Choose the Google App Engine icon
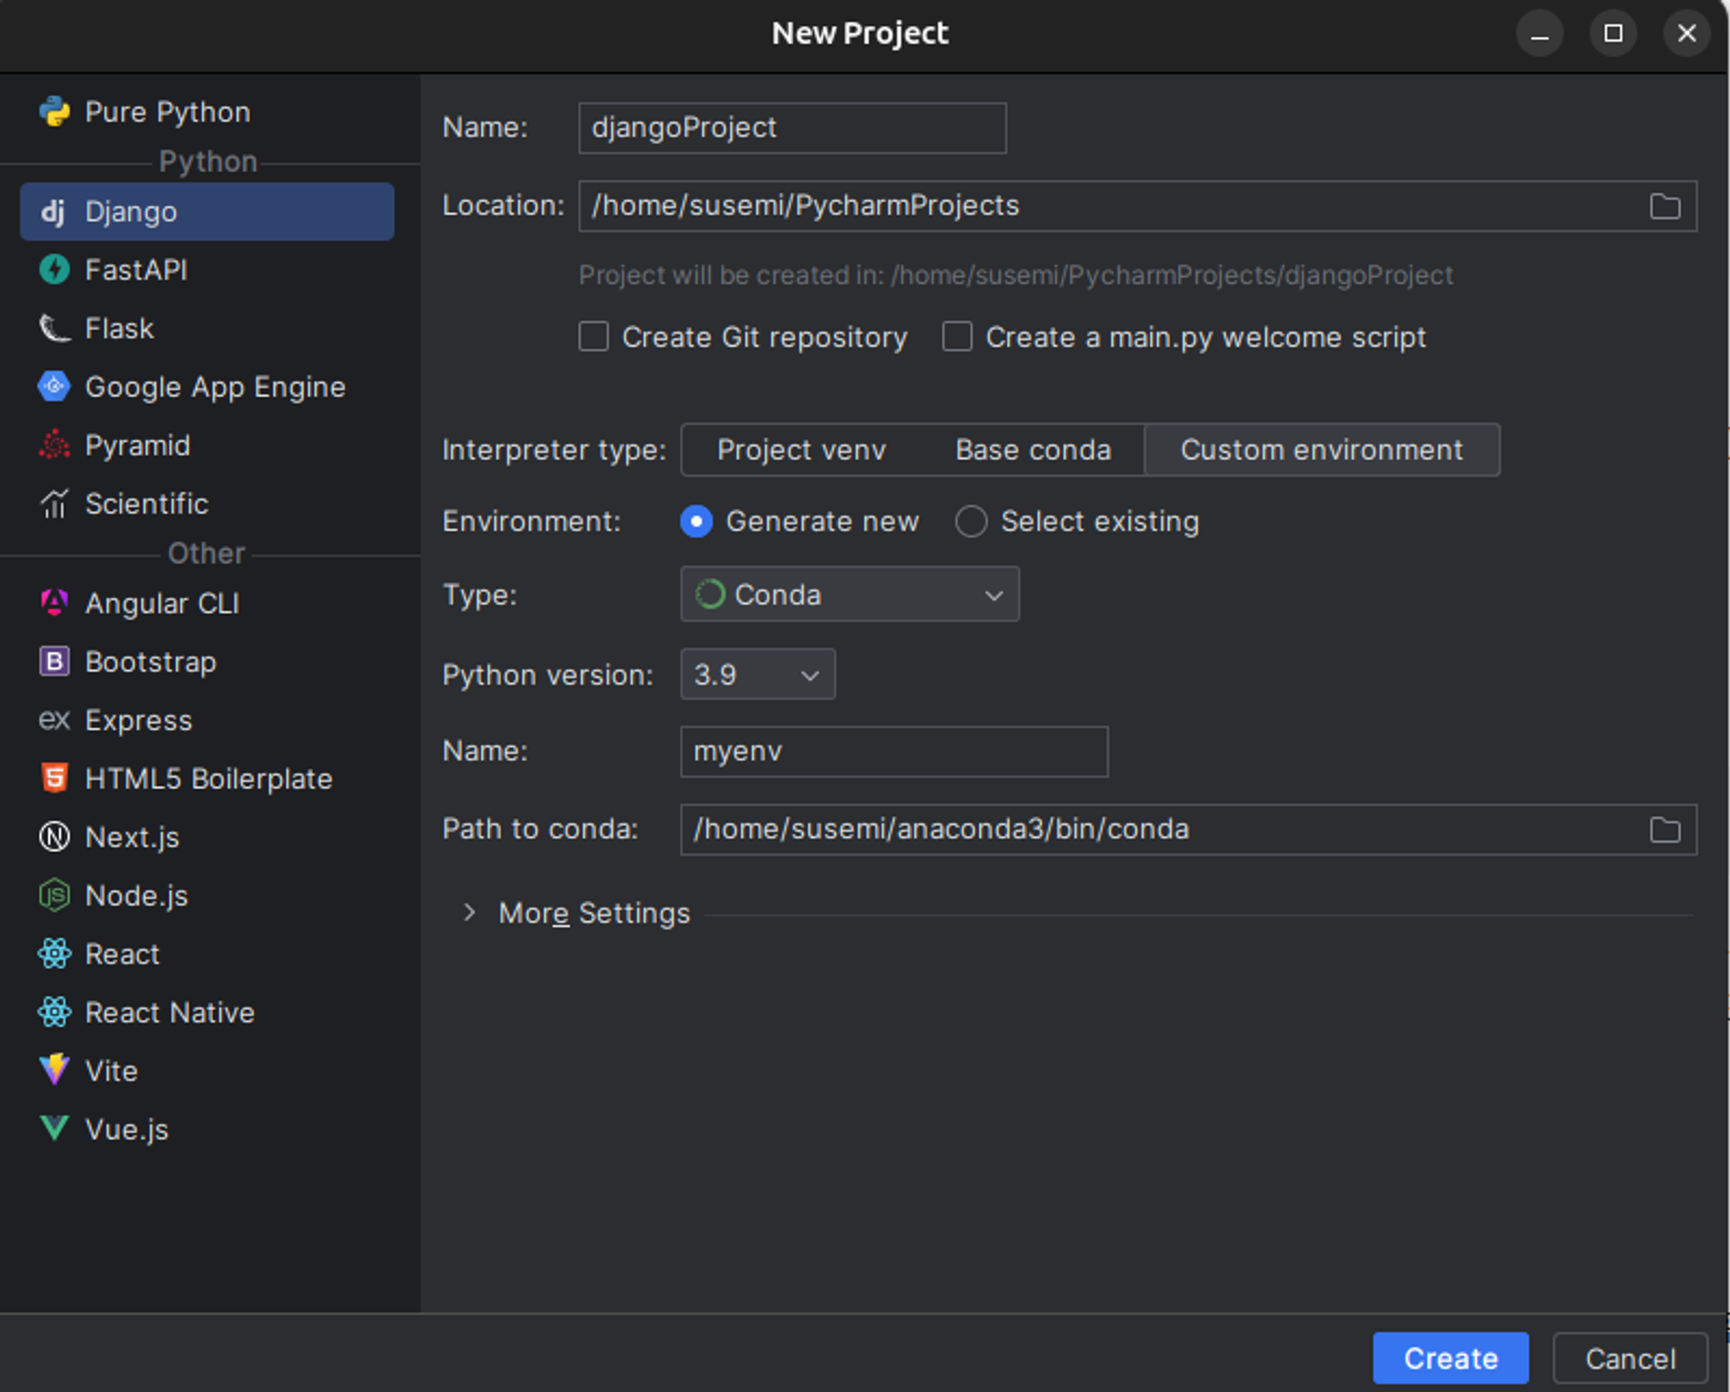This screenshot has height=1392, width=1730. point(55,387)
